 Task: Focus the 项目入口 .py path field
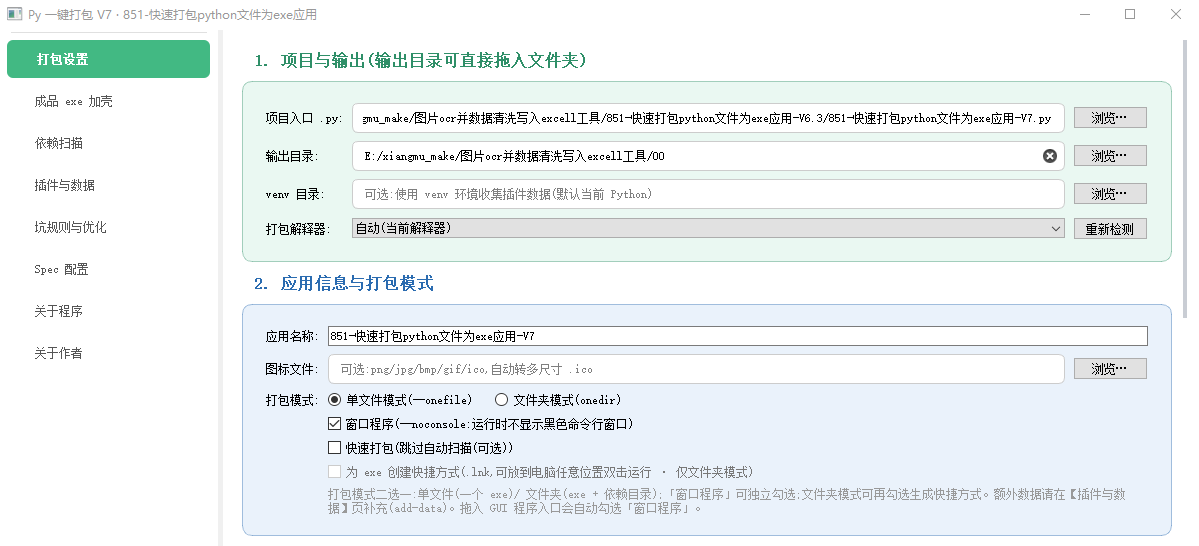click(x=708, y=118)
